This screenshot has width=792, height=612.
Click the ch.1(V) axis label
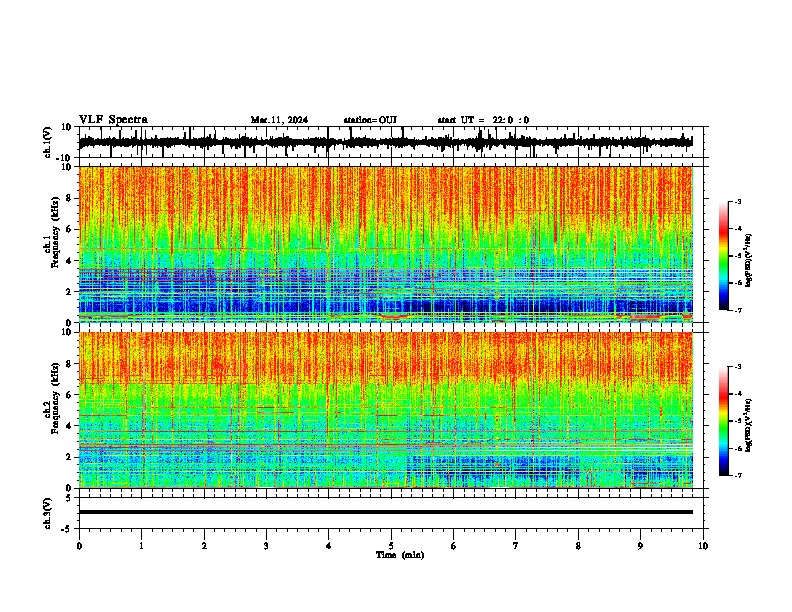point(48,142)
